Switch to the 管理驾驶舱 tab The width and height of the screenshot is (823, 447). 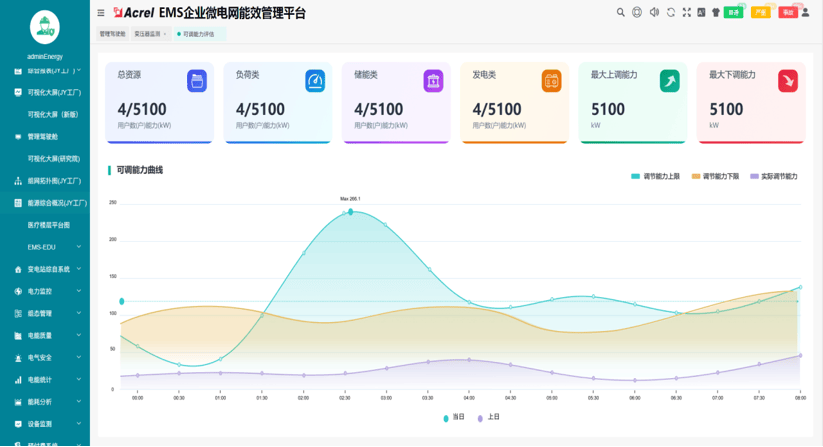point(113,34)
